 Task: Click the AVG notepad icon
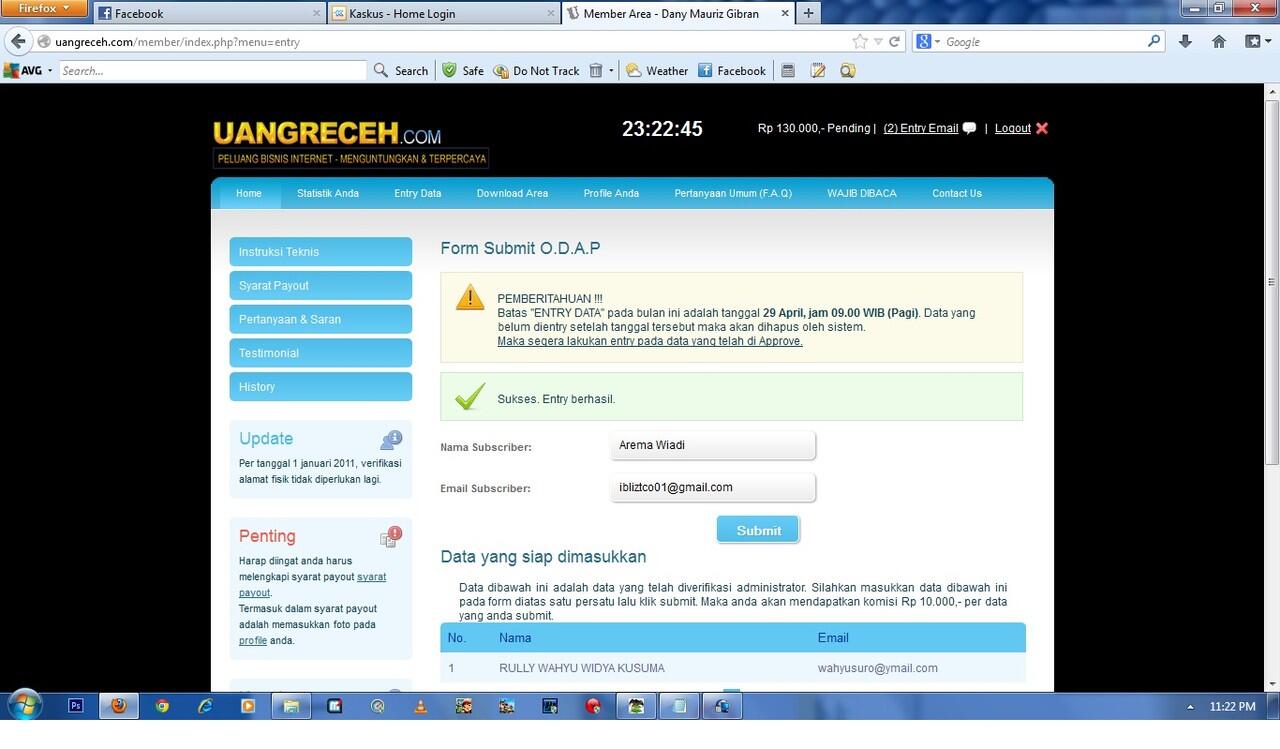[x=818, y=70]
